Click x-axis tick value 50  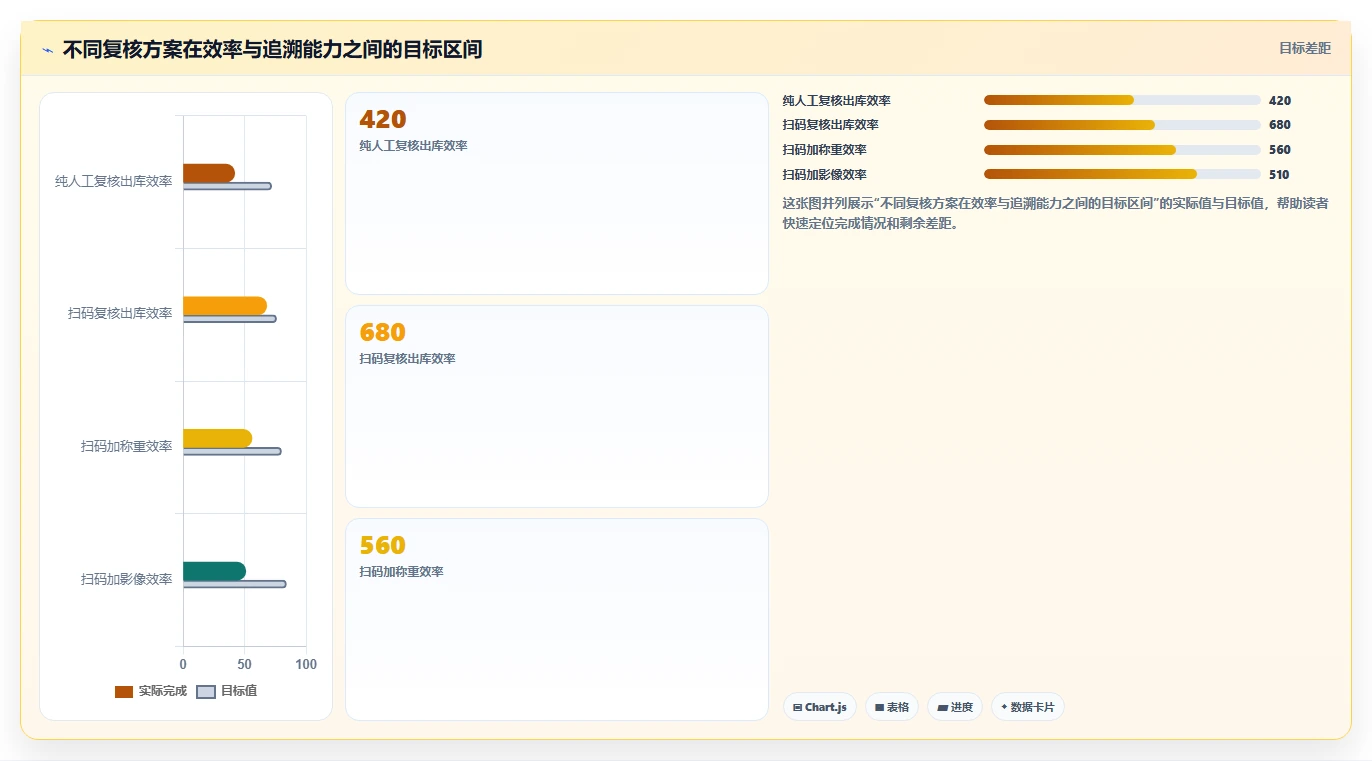(x=245, y=664)
